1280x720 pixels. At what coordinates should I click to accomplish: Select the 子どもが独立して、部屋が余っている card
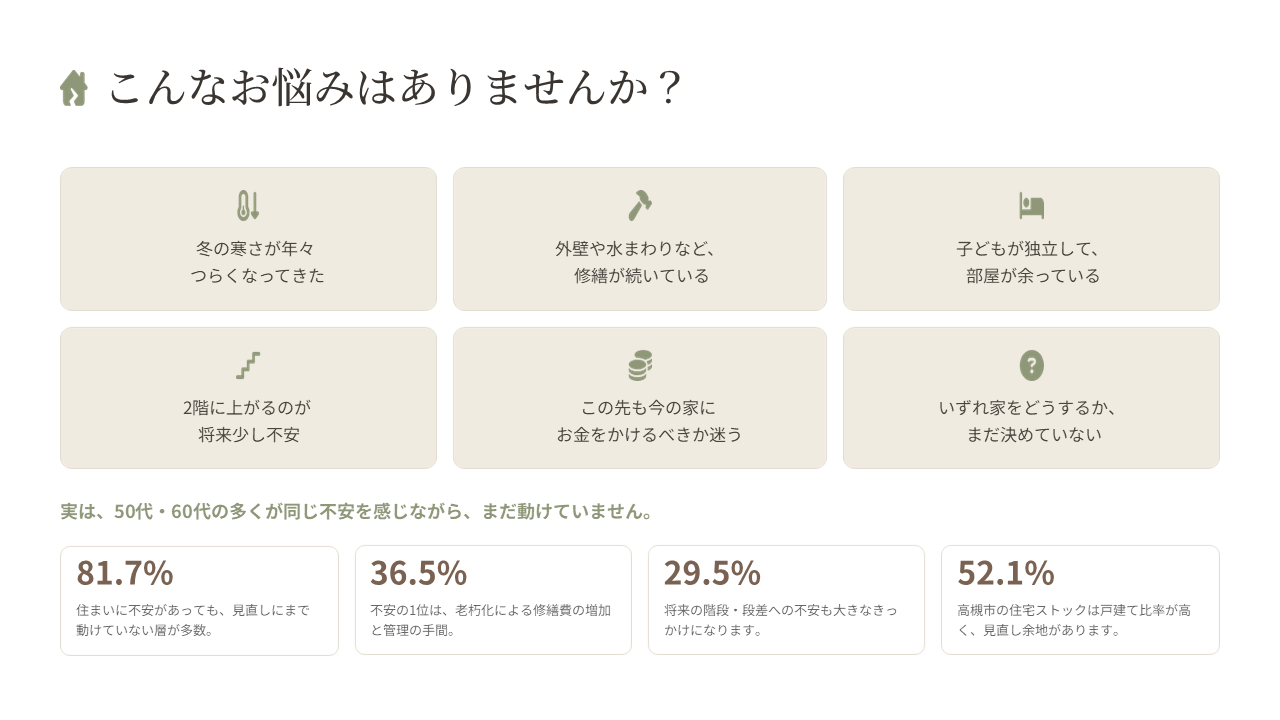1031,239
